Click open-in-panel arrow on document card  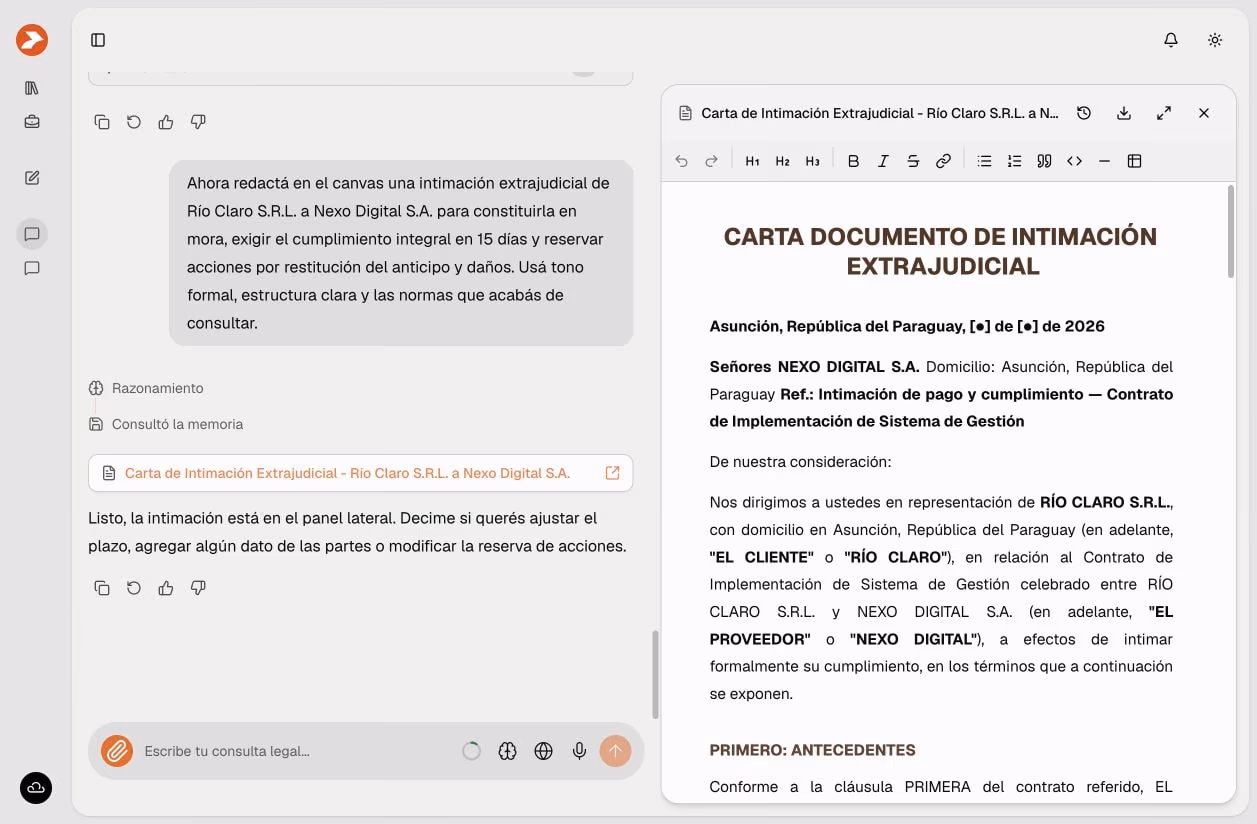point(613,473)
